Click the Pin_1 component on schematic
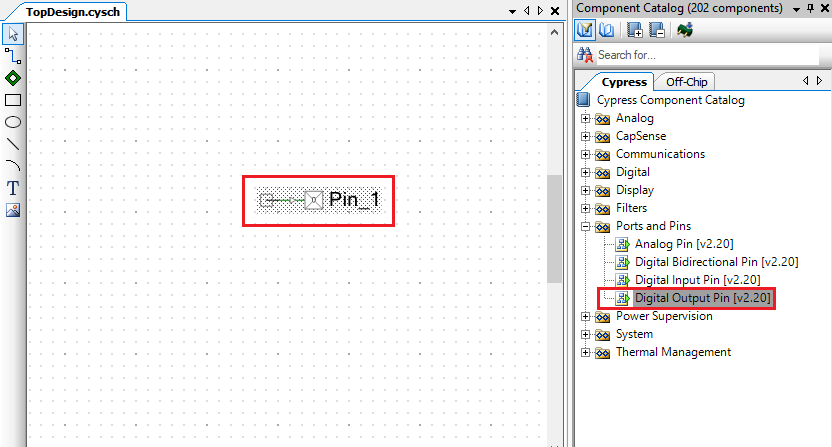Image resolution: width=832 pixels, height=447 pixels. [x=319, y=200]
